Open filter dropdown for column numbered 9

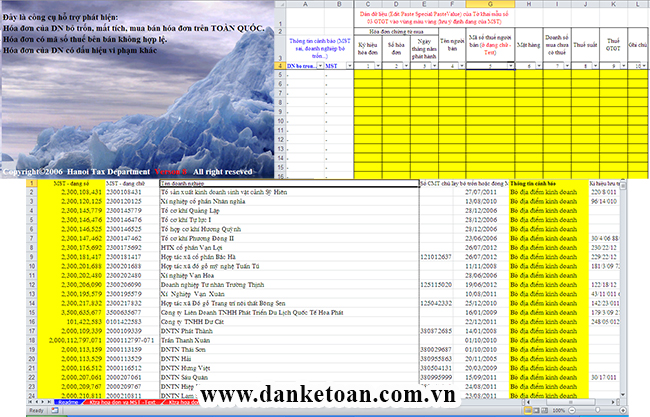pos(623,66)
